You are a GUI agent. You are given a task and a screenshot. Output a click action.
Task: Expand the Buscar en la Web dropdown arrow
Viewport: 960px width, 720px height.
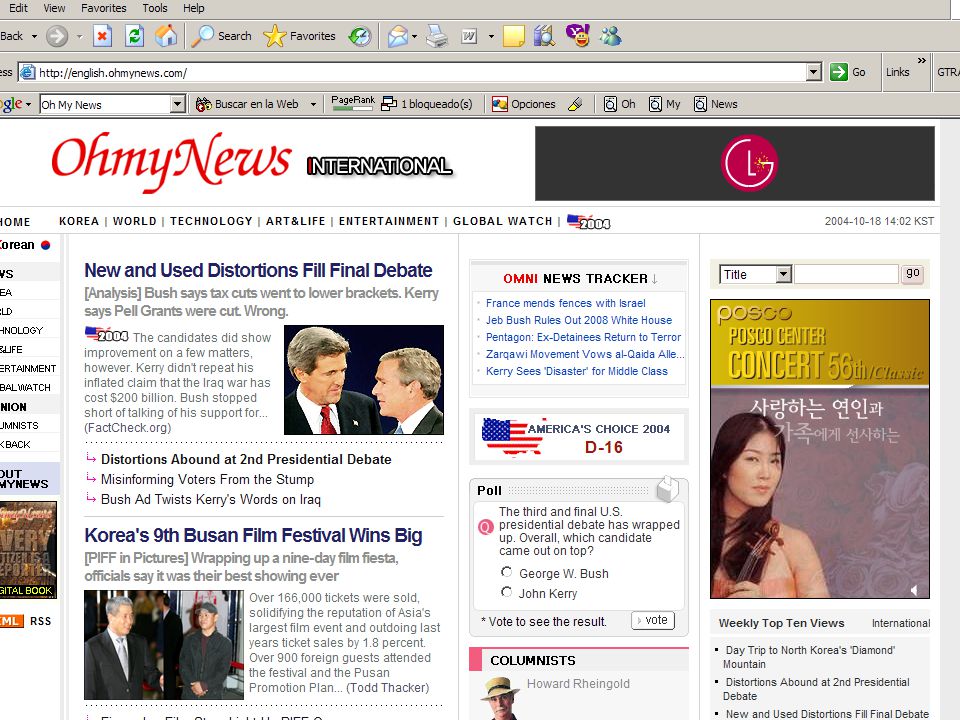point(313,104)
